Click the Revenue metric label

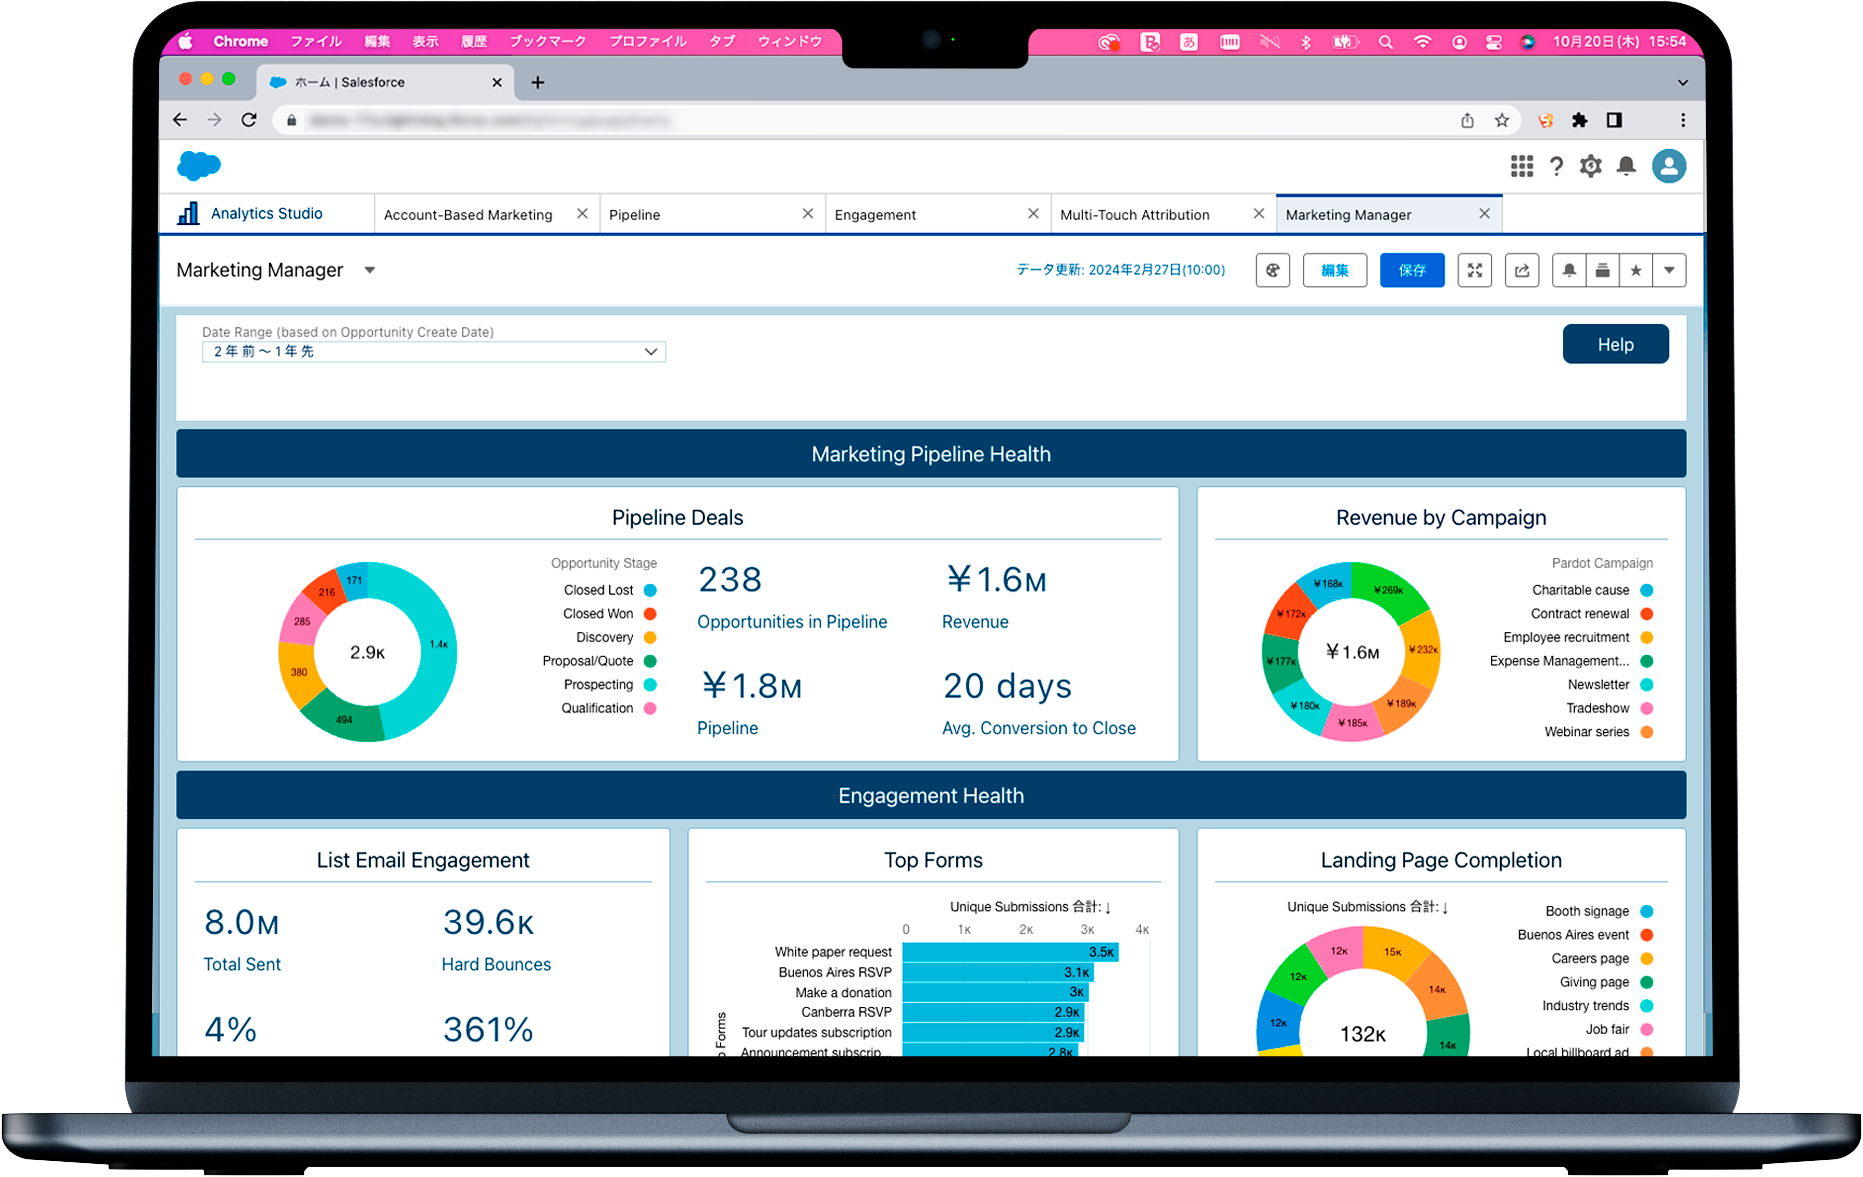click(x=975, y=622)
